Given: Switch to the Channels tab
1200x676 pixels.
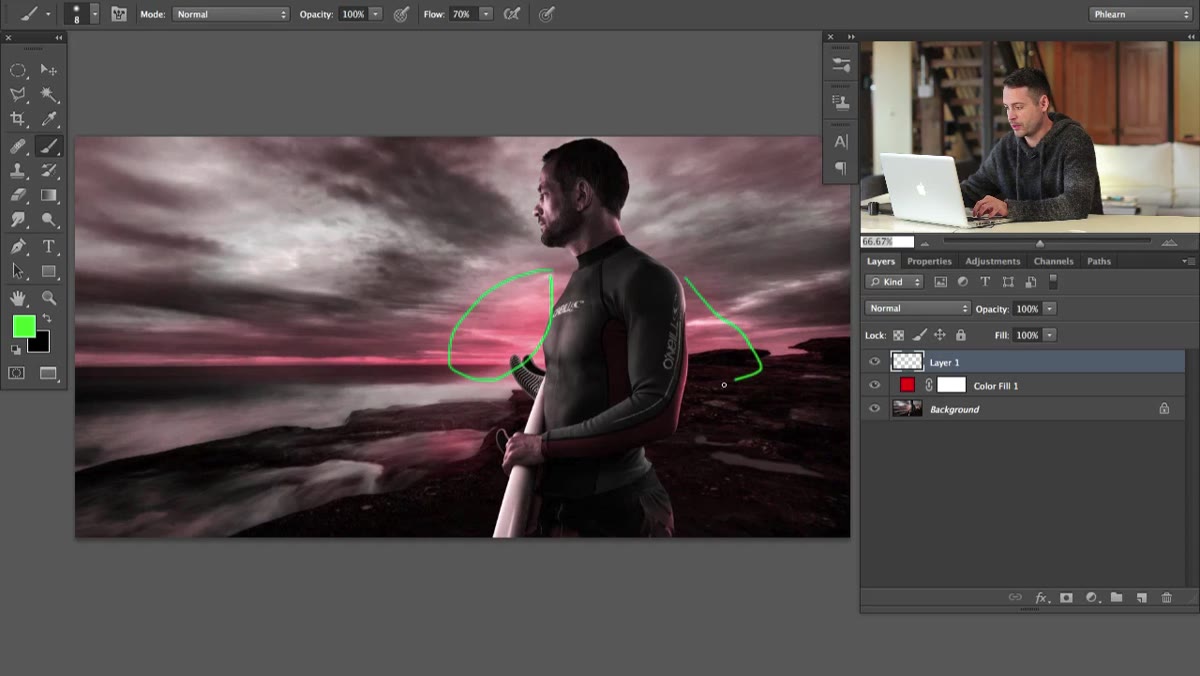Looking at the screenshot, I should click(1053, 261).
